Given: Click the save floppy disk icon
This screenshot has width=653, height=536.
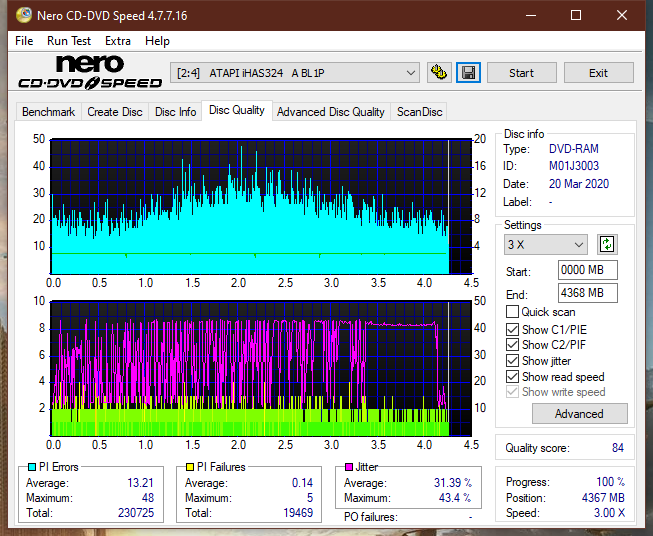Looking at the screenshot, I should point(469,73).
